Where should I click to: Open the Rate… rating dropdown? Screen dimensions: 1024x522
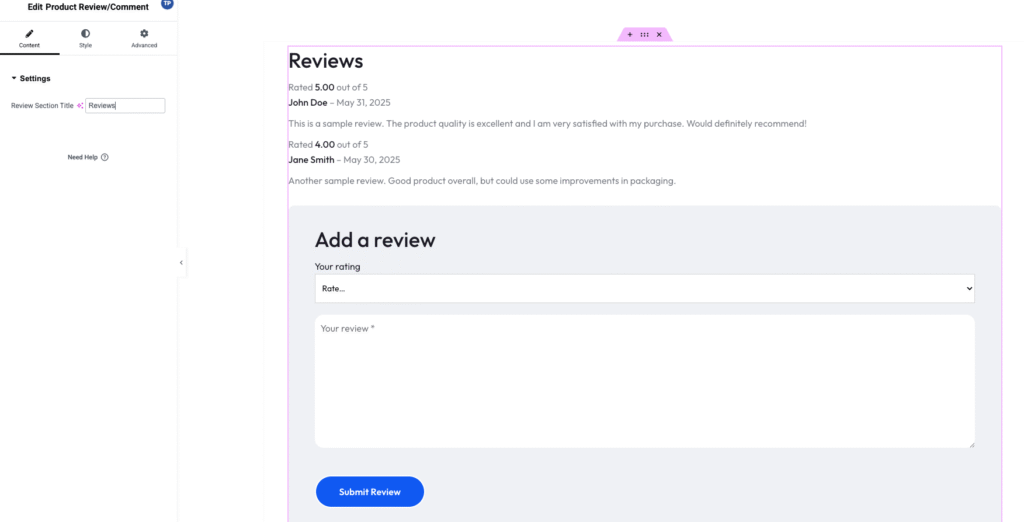point(645,288)
